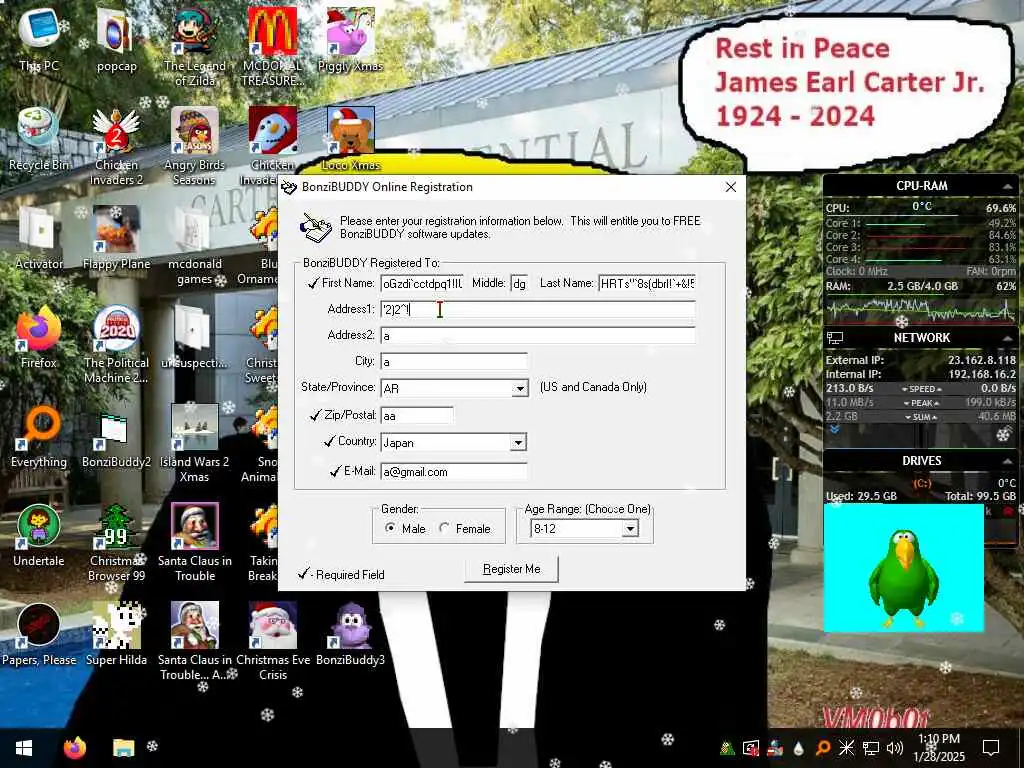1024x768 pixels.
Task: Expand network details with blue chevron
Action: click(835, 430)
